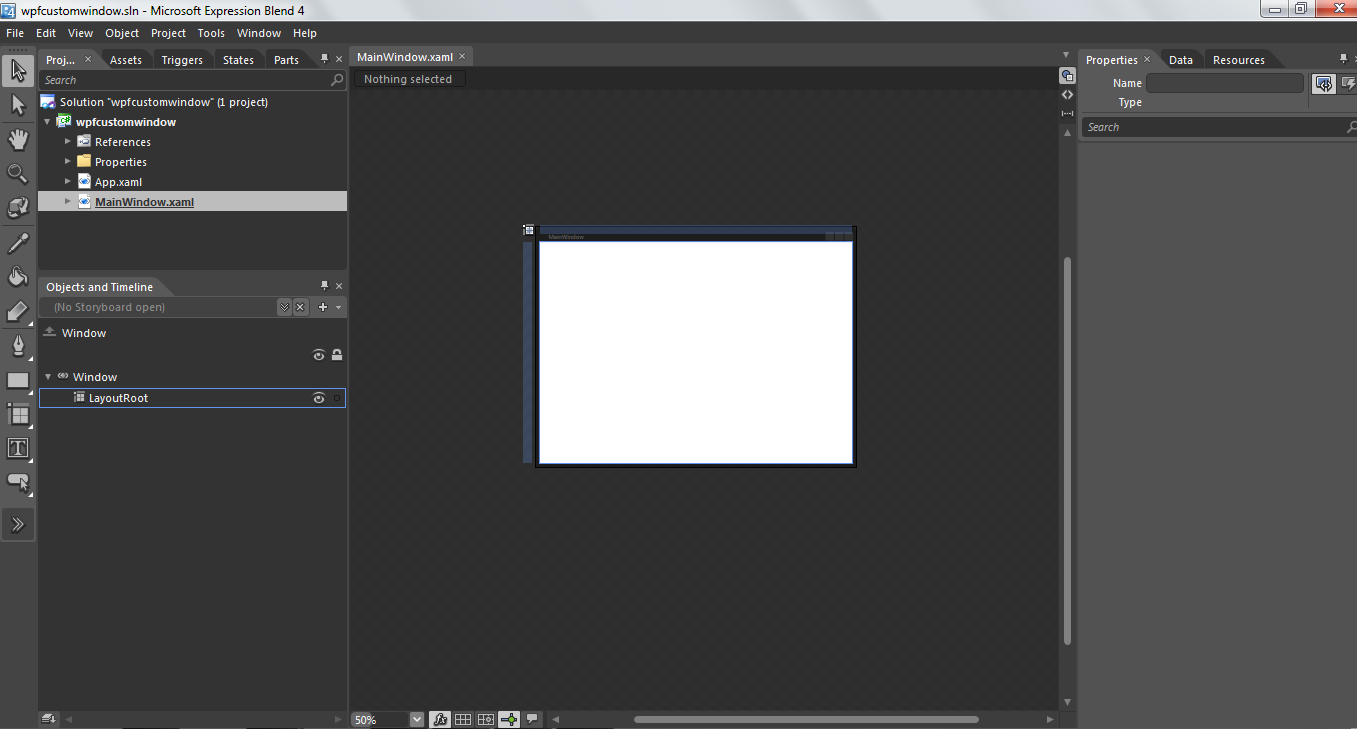
Task: Select the Zoom tool
Action: pyautogui.click(x=17, y=172)
